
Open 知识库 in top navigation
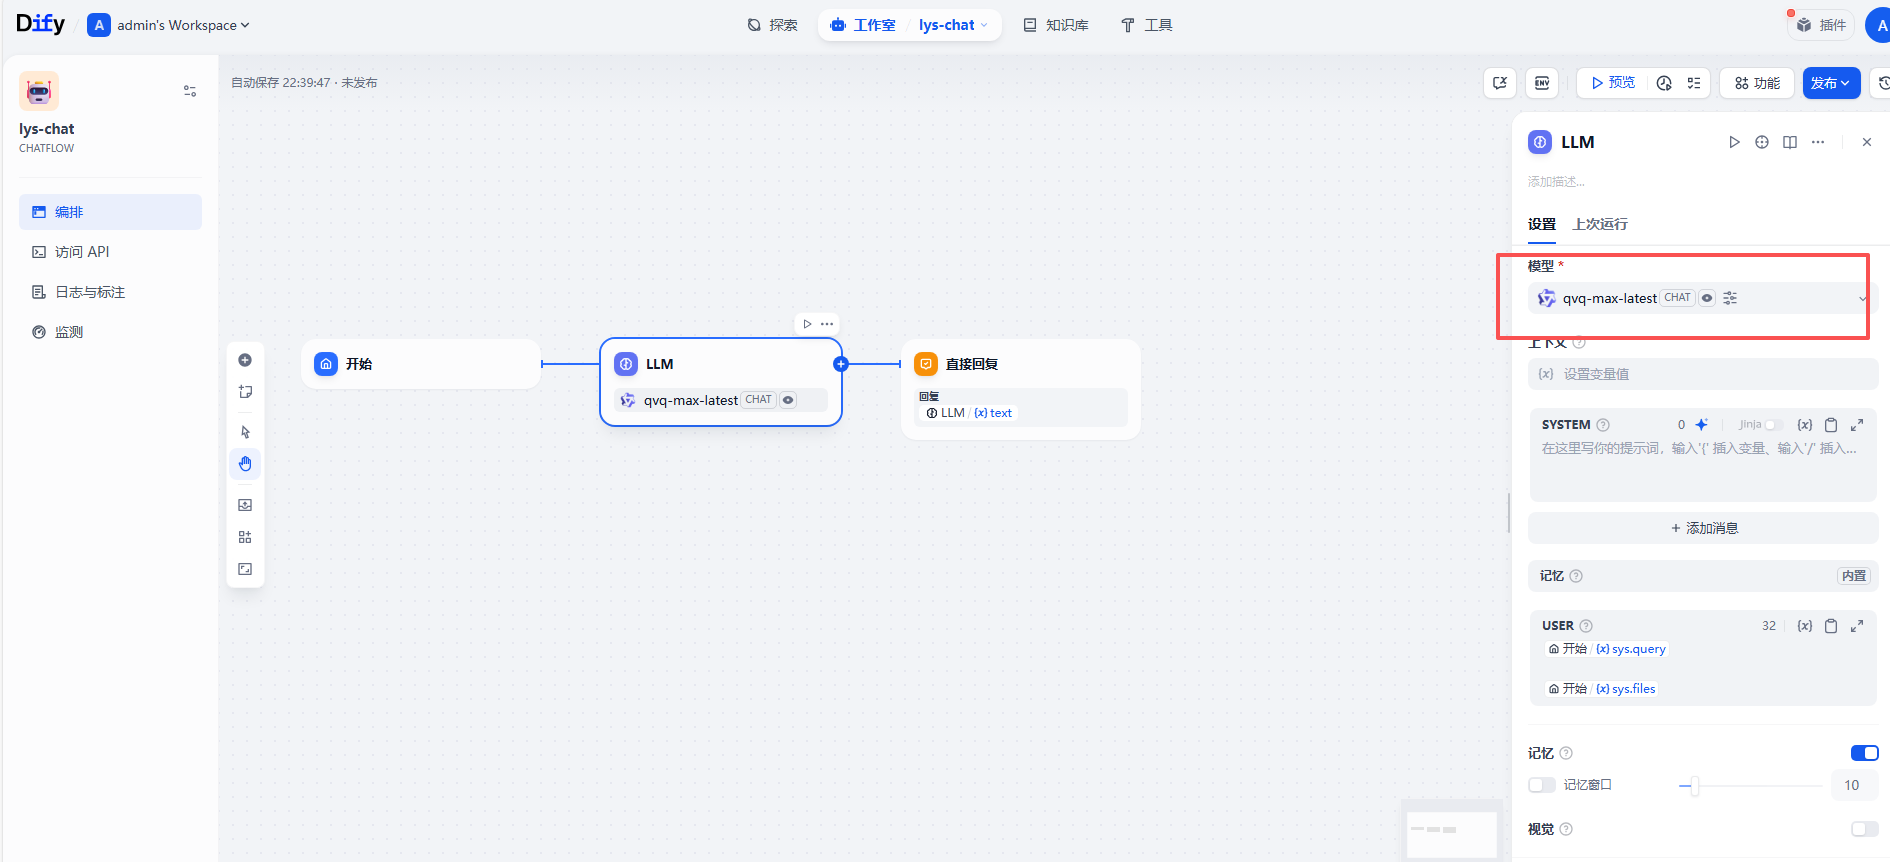tap(1056, 25)
